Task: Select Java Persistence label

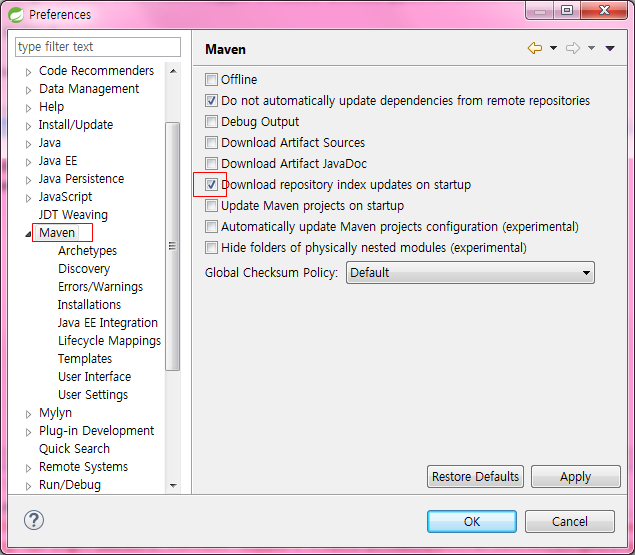Action: click(x=81, y=179)
